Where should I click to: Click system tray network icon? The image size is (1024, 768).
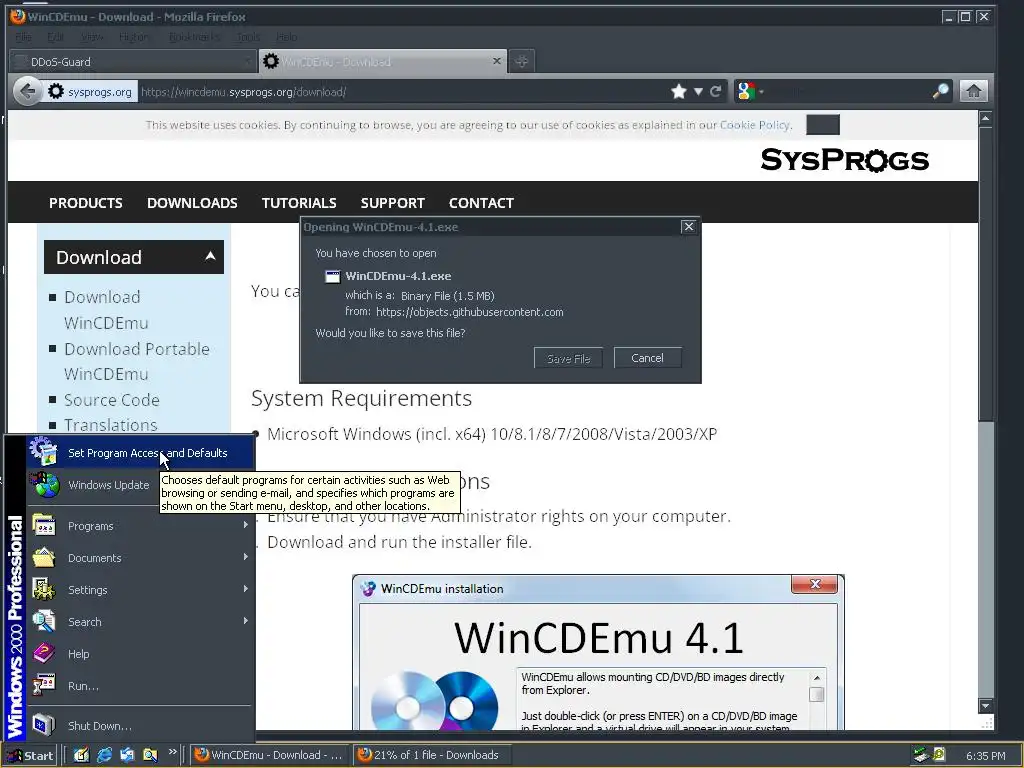pyautogui.click(x=921, y=755)
